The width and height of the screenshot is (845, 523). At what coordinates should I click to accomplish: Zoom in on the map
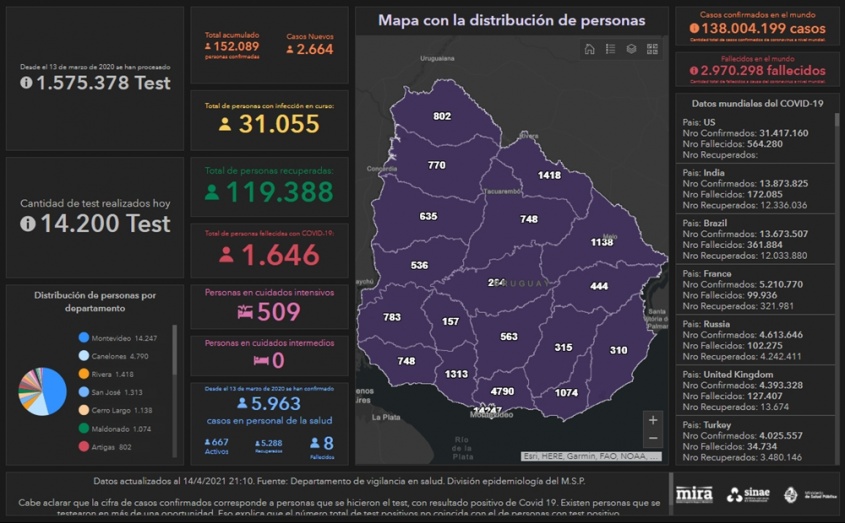click(x=653, y=420)
